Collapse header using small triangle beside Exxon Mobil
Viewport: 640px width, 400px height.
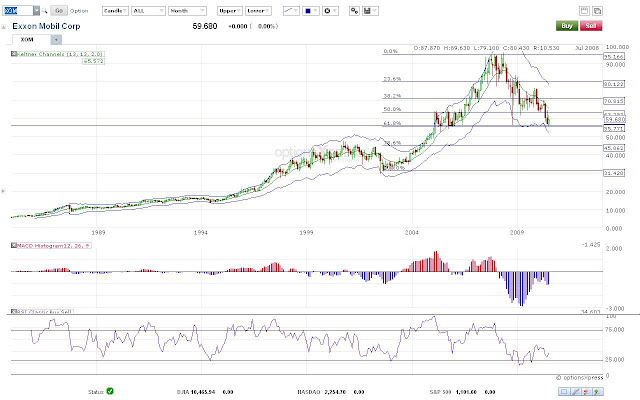click(4, 27)
